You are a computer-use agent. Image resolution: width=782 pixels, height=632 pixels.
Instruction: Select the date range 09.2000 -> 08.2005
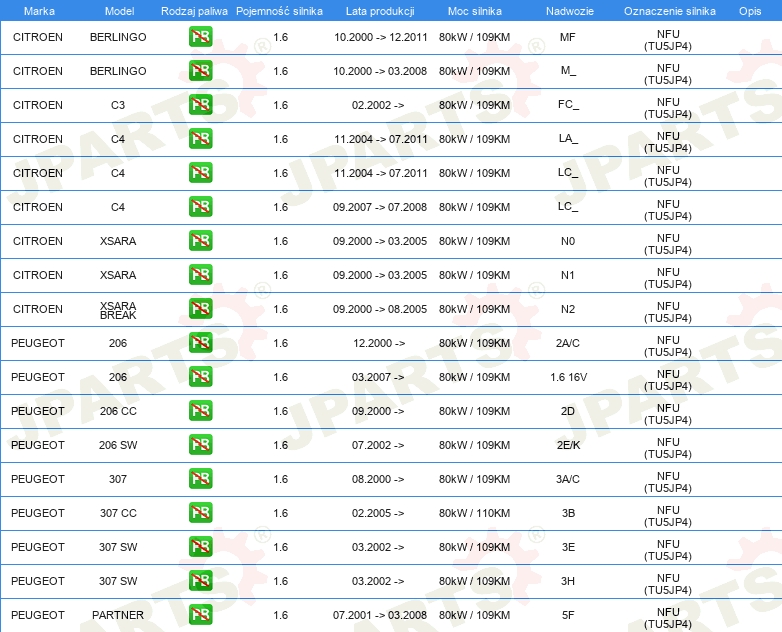380,309
